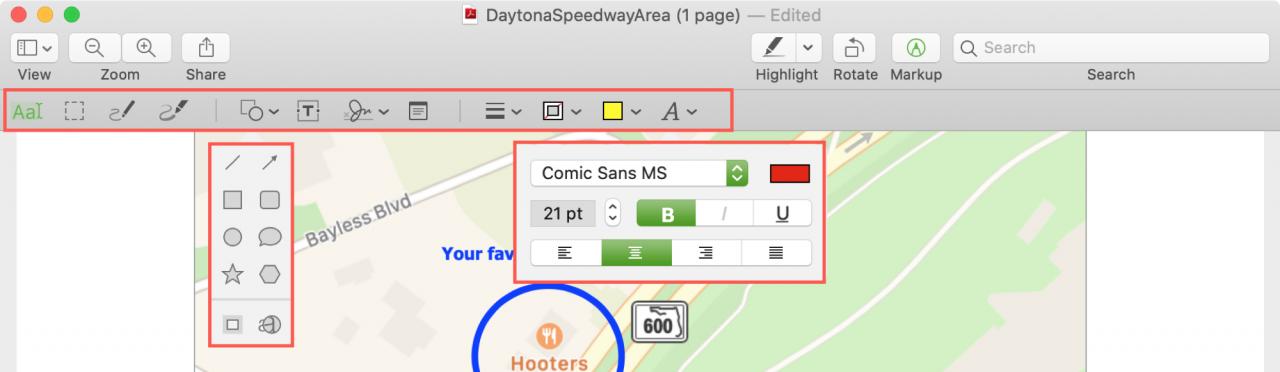
Task: Insert a Text box annotation
Action: tap(307, 111)
